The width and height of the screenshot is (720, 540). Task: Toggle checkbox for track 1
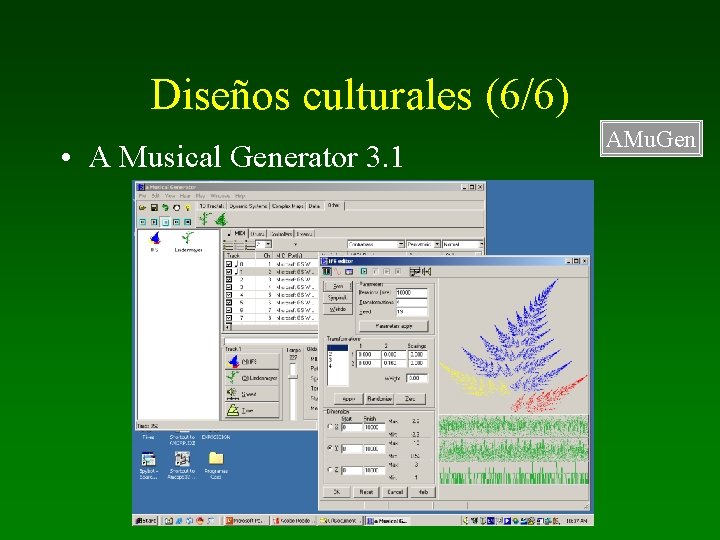229,272
